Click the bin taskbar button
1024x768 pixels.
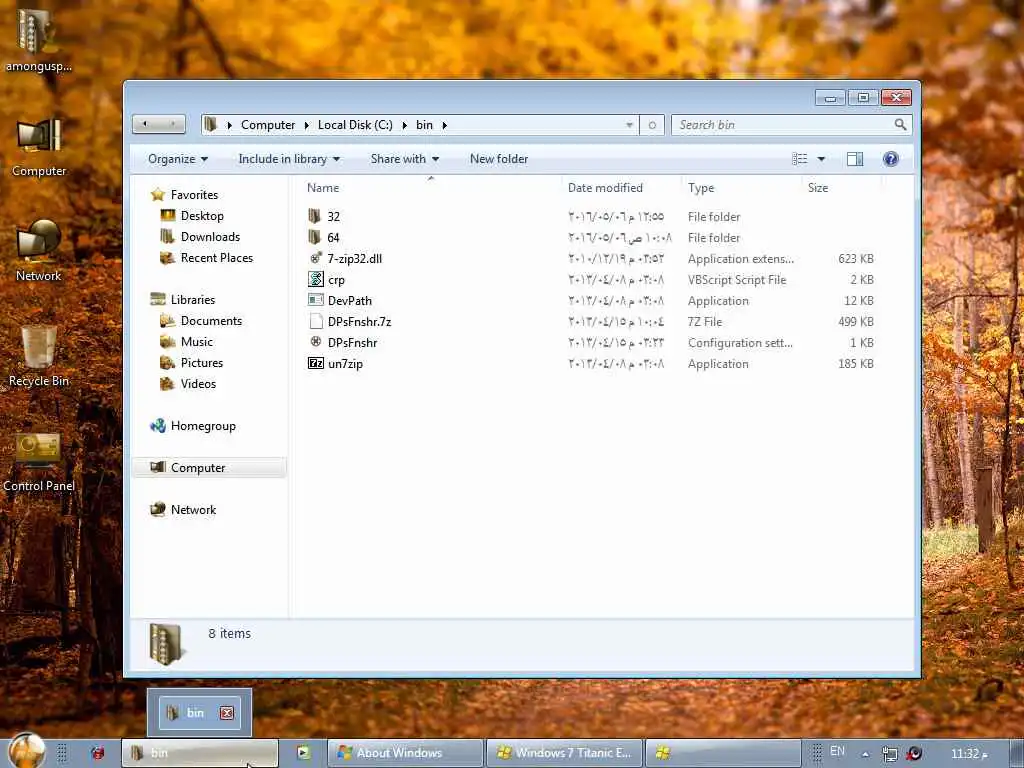tap(200, 753)
